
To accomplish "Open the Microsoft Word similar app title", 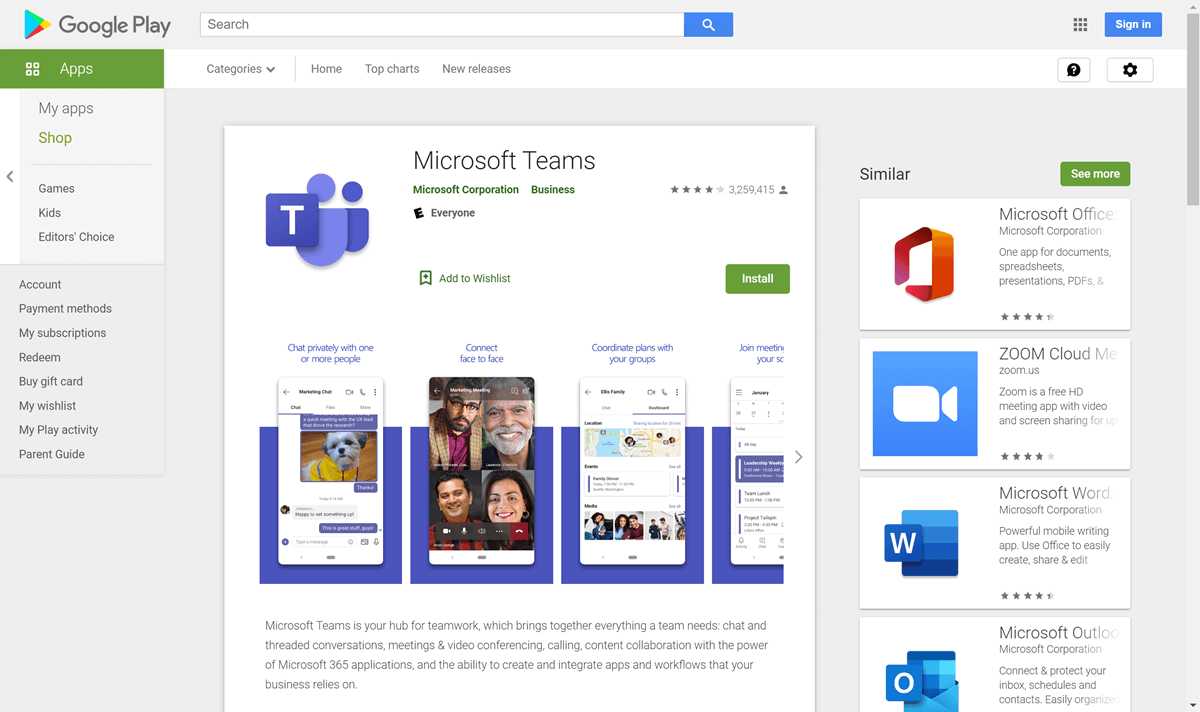I will [x=1056, y=493].
